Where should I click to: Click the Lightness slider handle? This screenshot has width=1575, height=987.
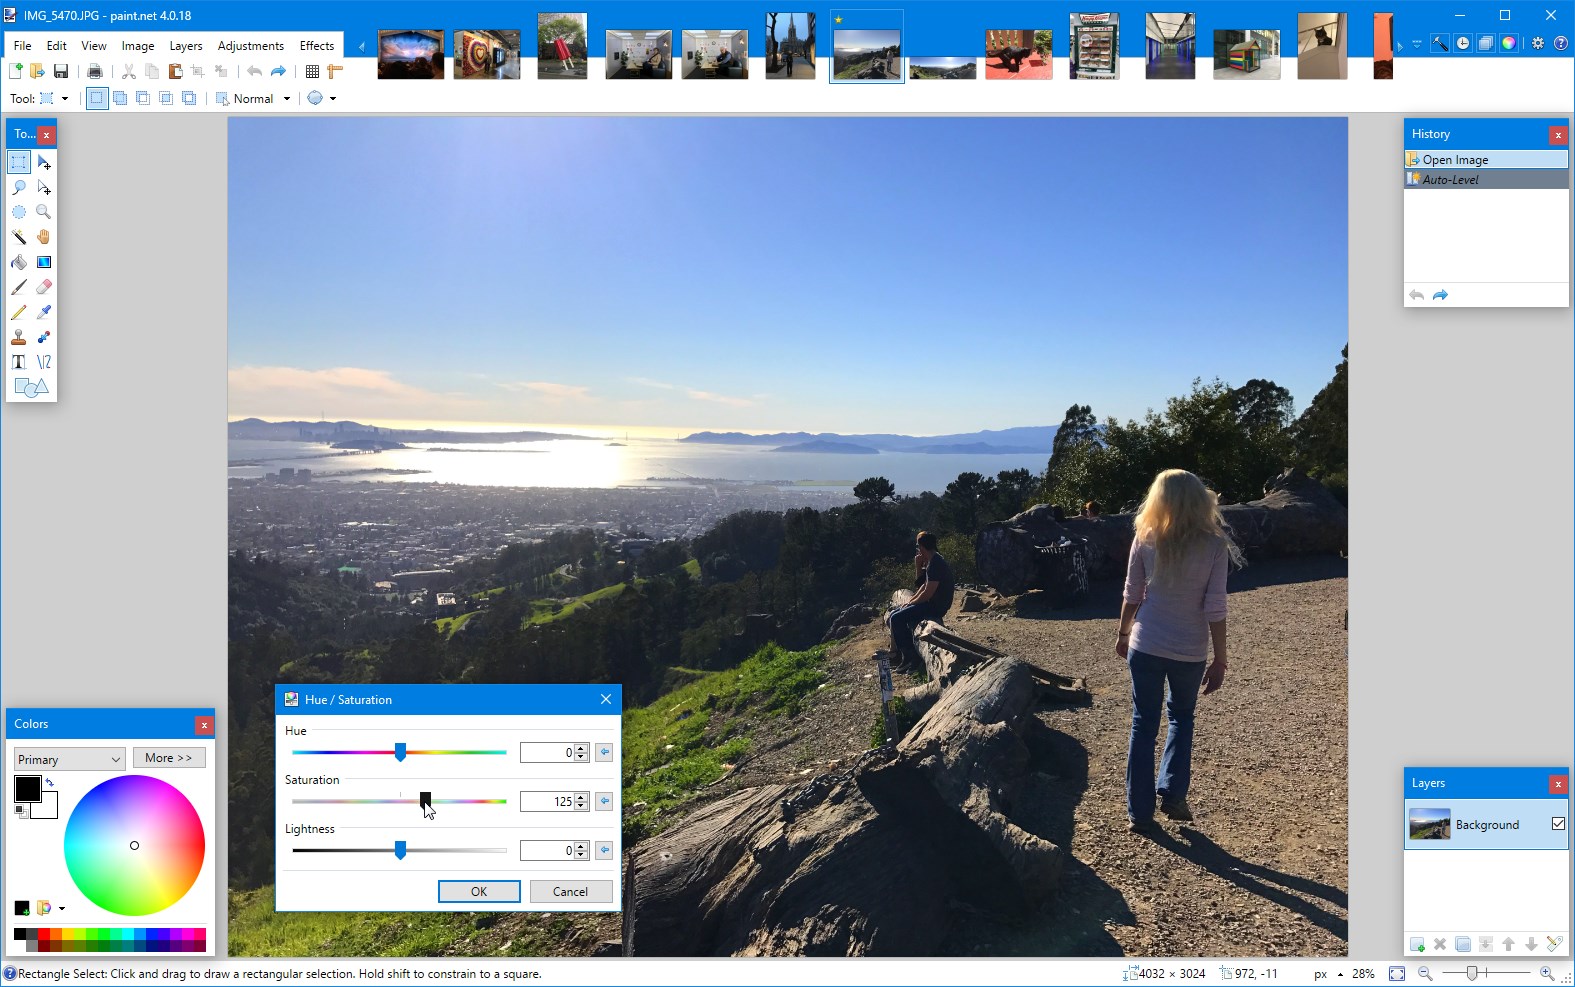[400, 850]
